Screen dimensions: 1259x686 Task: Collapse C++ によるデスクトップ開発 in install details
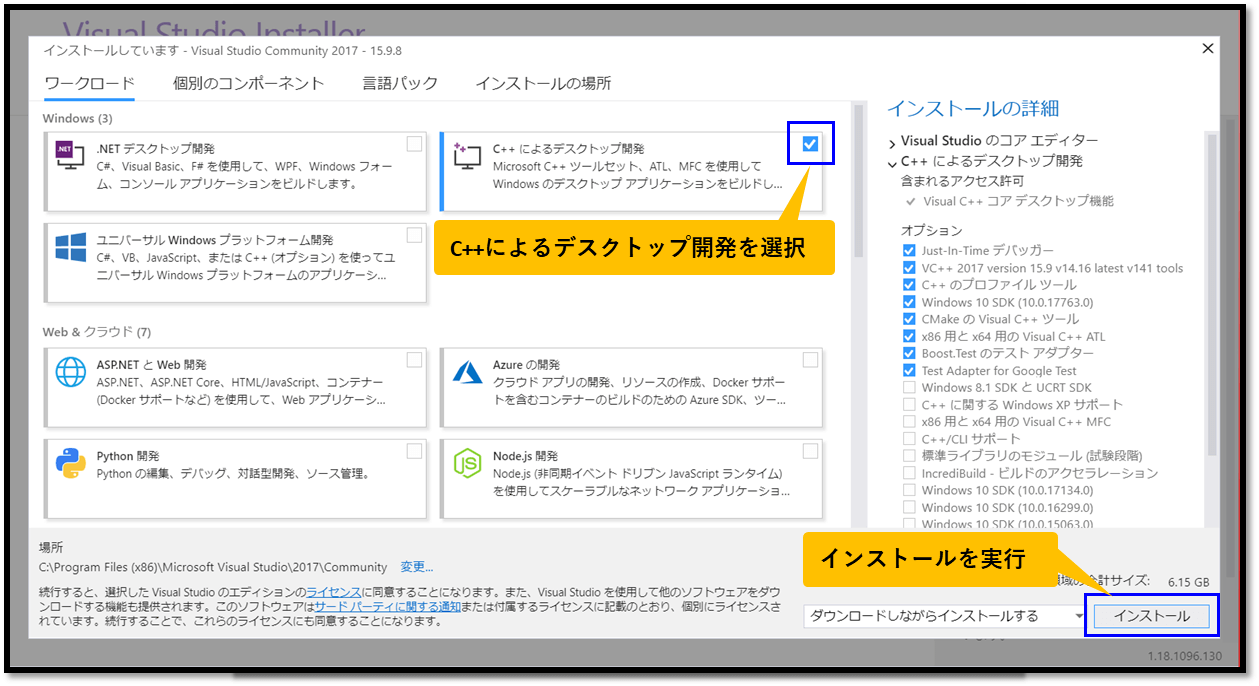(x=892, y=162)
